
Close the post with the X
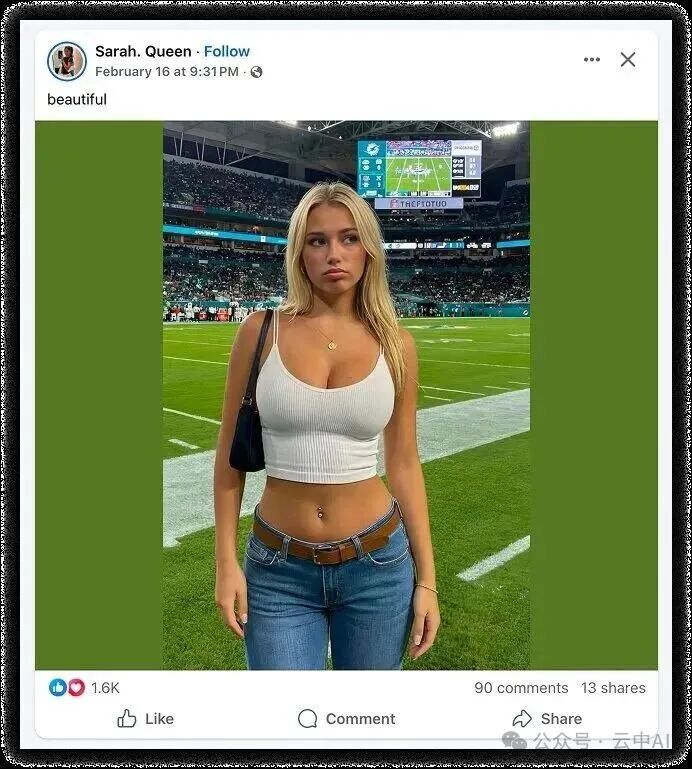628,60
